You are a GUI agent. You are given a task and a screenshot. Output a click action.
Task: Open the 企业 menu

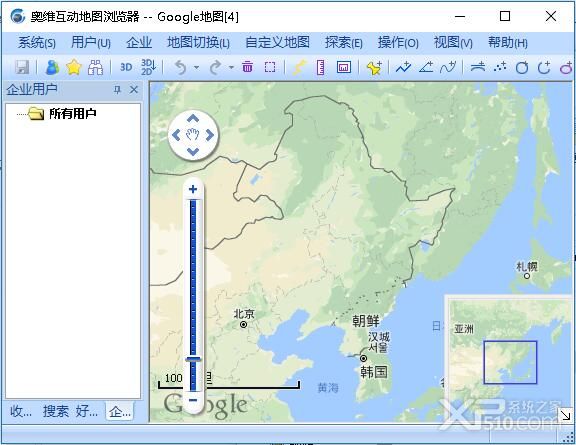pos(139,43)
